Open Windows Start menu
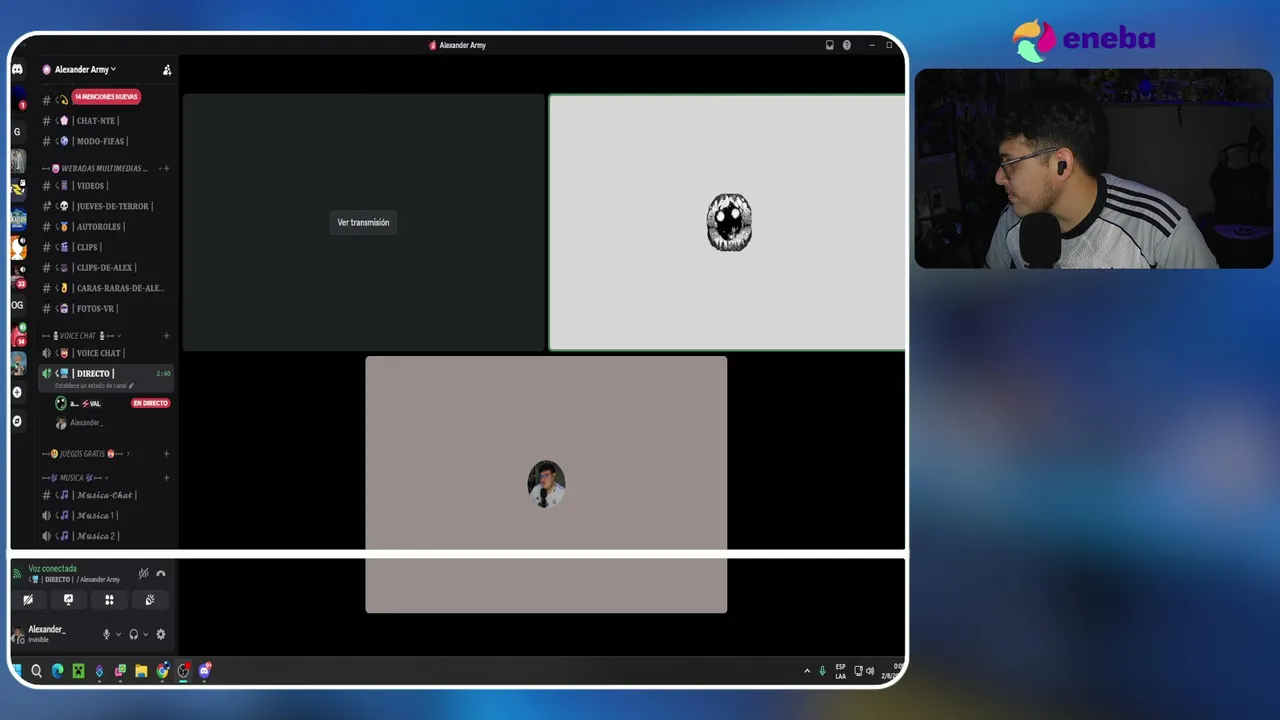Image resolution: width=1280 pixels, height=720 pixels. click(x=16, y=671)
